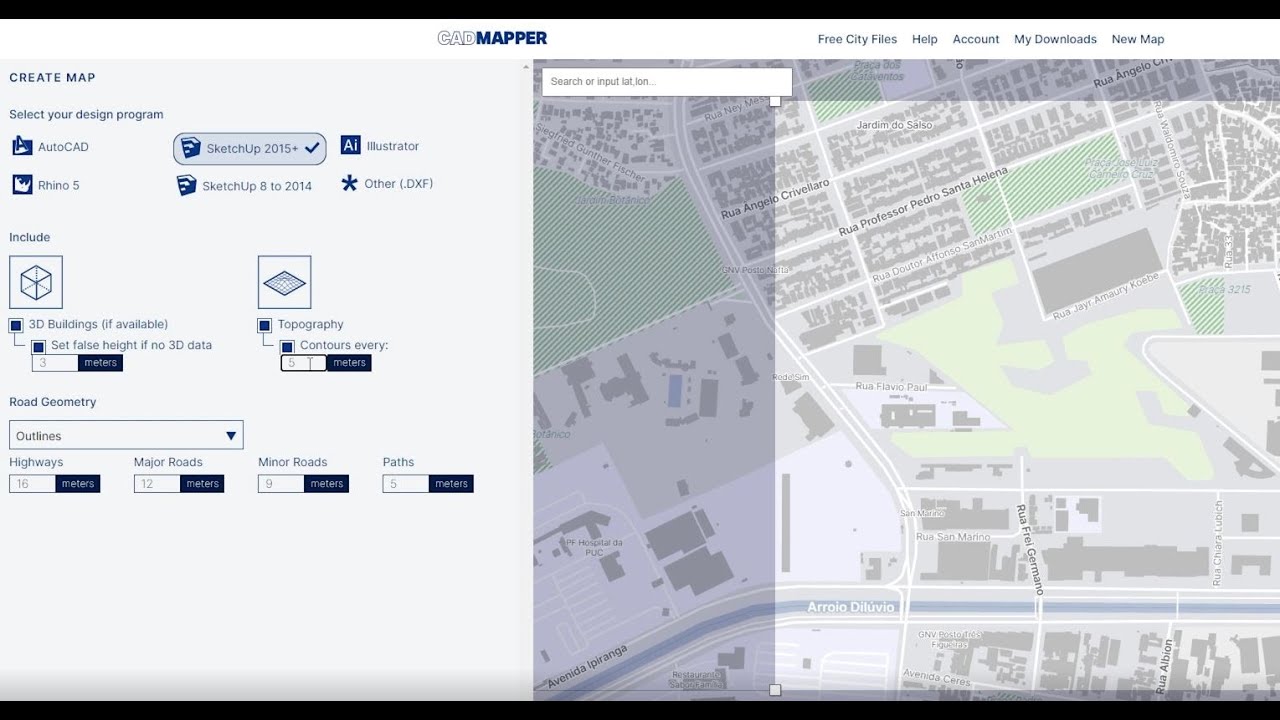1280x720 pixels.
Task: Click the map search input box
Action: tap(667, 82)
